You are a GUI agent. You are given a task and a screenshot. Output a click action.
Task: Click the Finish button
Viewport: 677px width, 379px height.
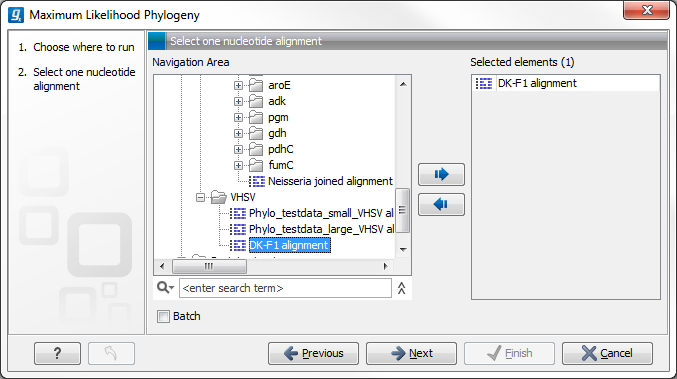tap(509, 354)
